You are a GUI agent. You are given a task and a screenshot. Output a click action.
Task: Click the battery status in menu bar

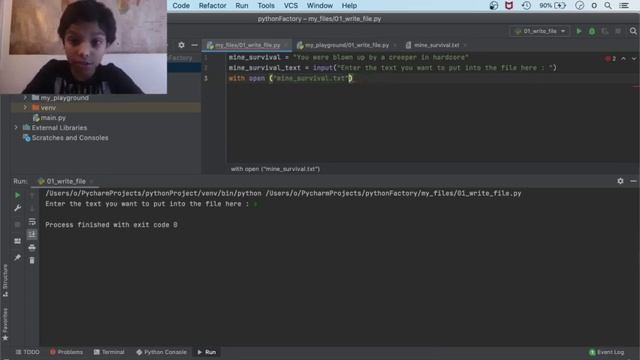point(553,5)
